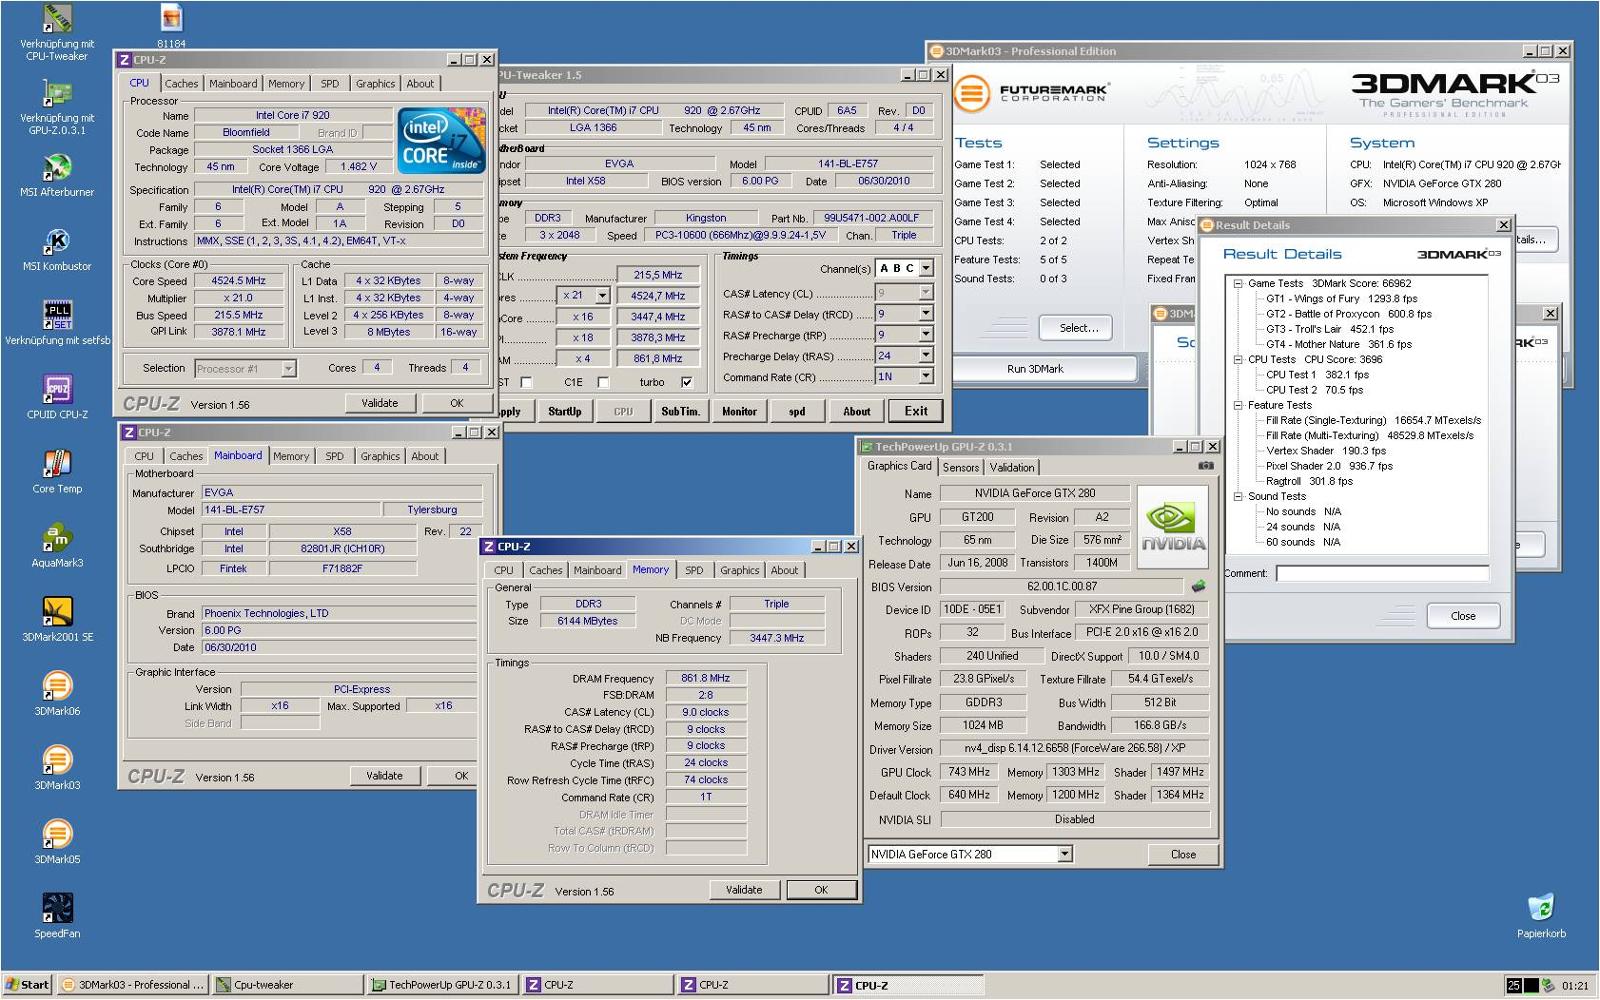Click Select... button in 3DMark03 Tests

1078,328
